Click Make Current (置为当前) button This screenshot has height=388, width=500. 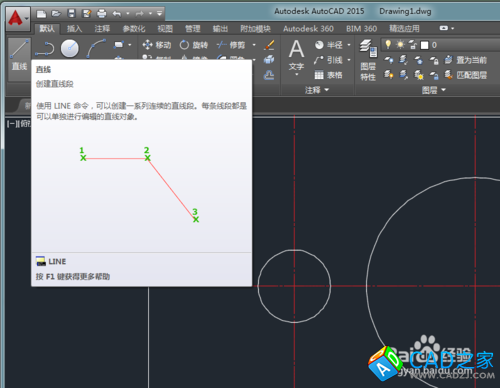466,60
